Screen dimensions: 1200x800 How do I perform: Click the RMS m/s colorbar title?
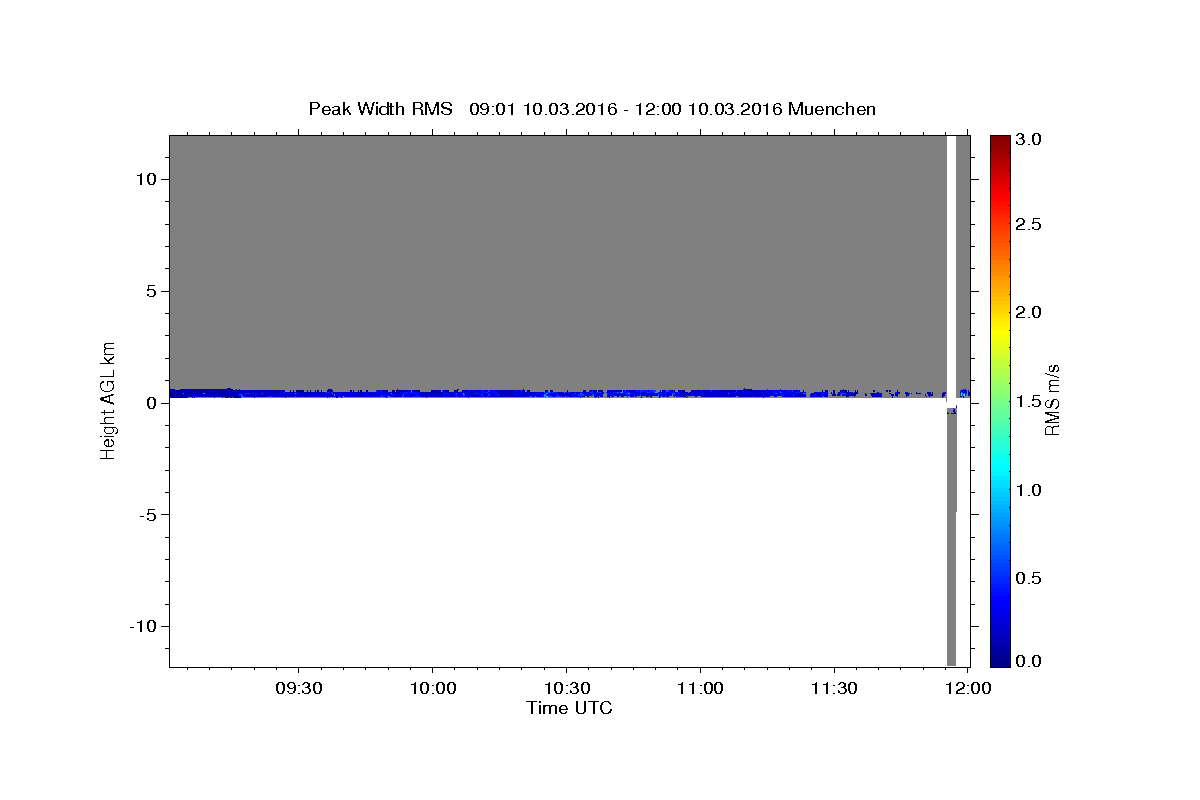[x=1052, y=400]
